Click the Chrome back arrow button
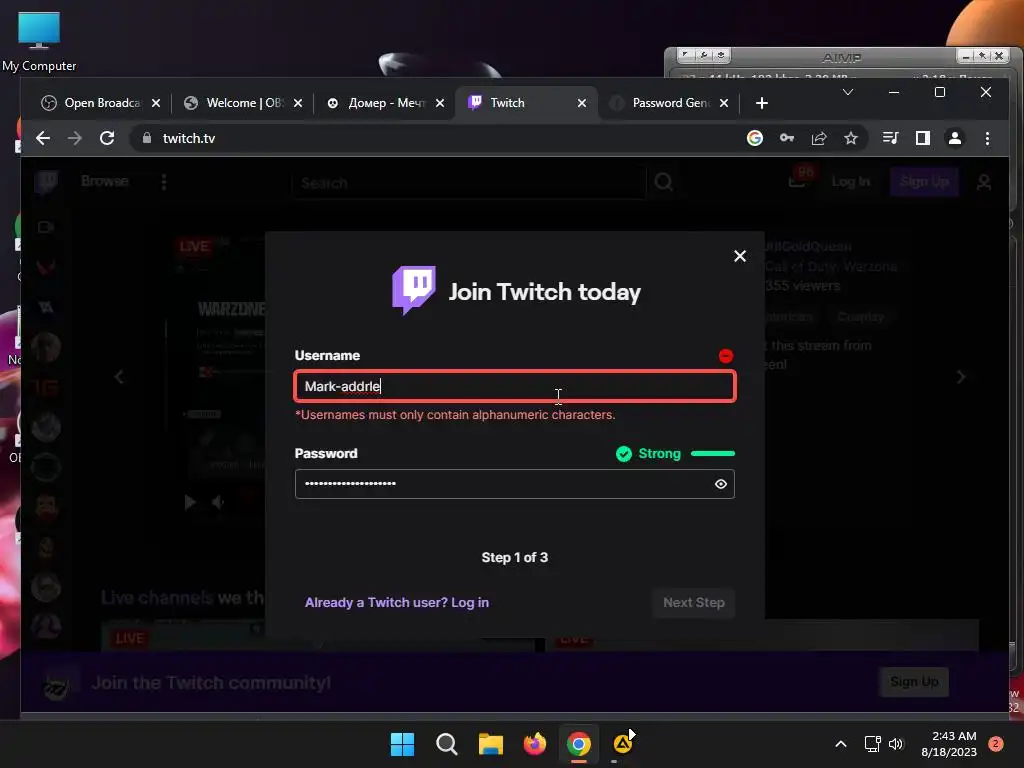The image size is (1024, 768). coord(43,138)
